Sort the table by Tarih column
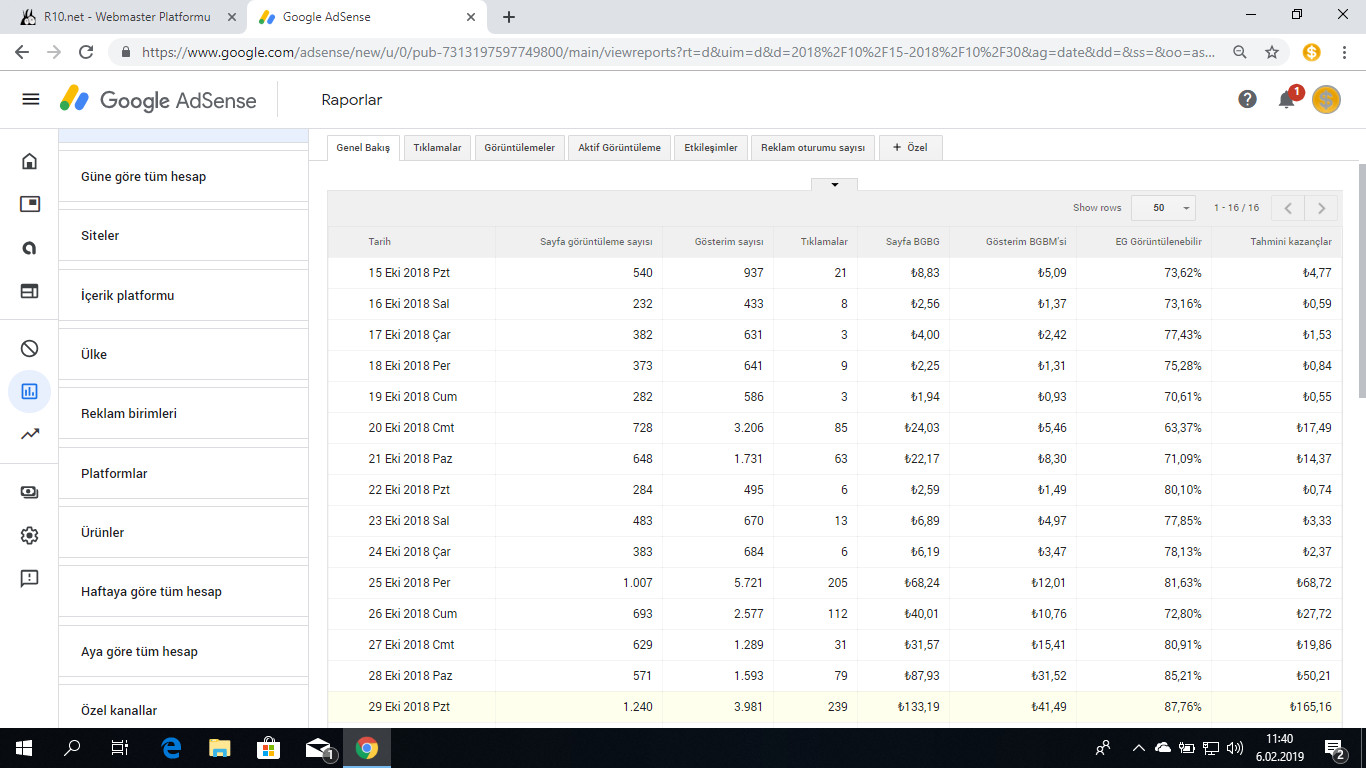The width and height of the screenshot is (1366, 768). [x=380, y=242]
